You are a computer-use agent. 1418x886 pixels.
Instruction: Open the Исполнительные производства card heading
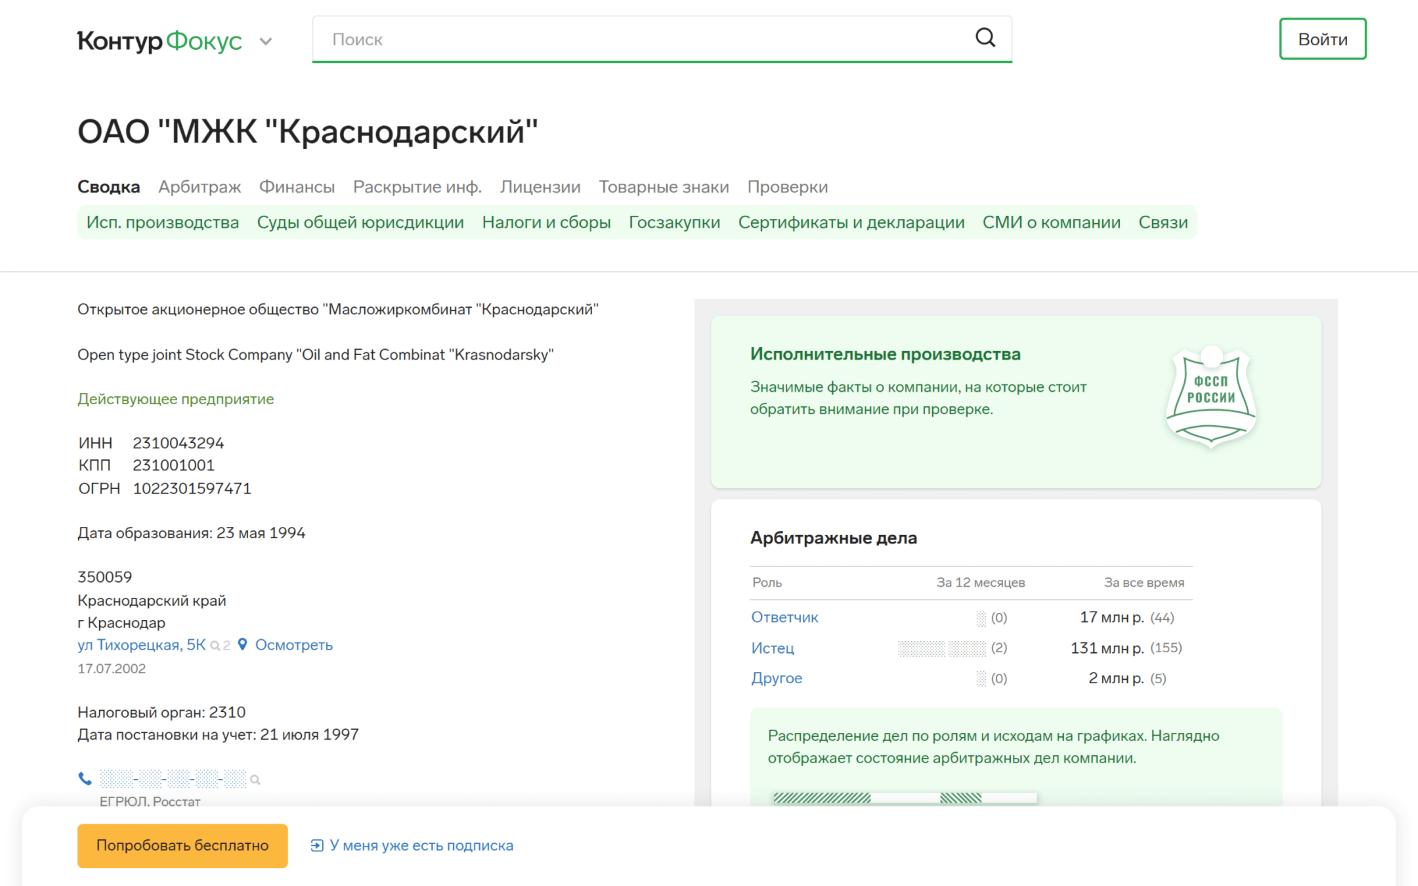885,354
